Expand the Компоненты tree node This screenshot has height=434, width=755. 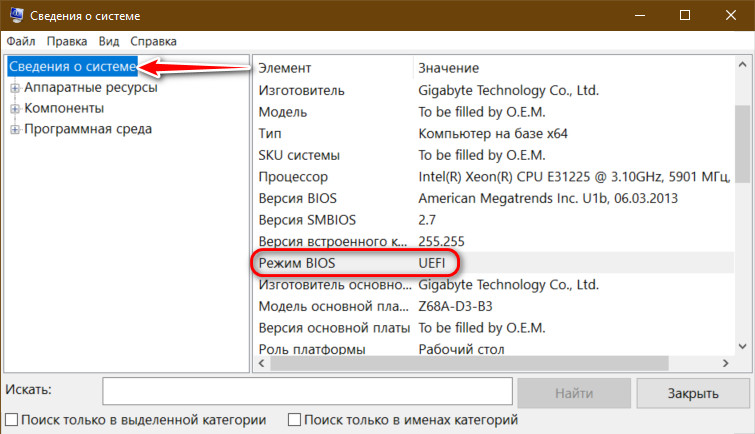click(x=15, y=109)
